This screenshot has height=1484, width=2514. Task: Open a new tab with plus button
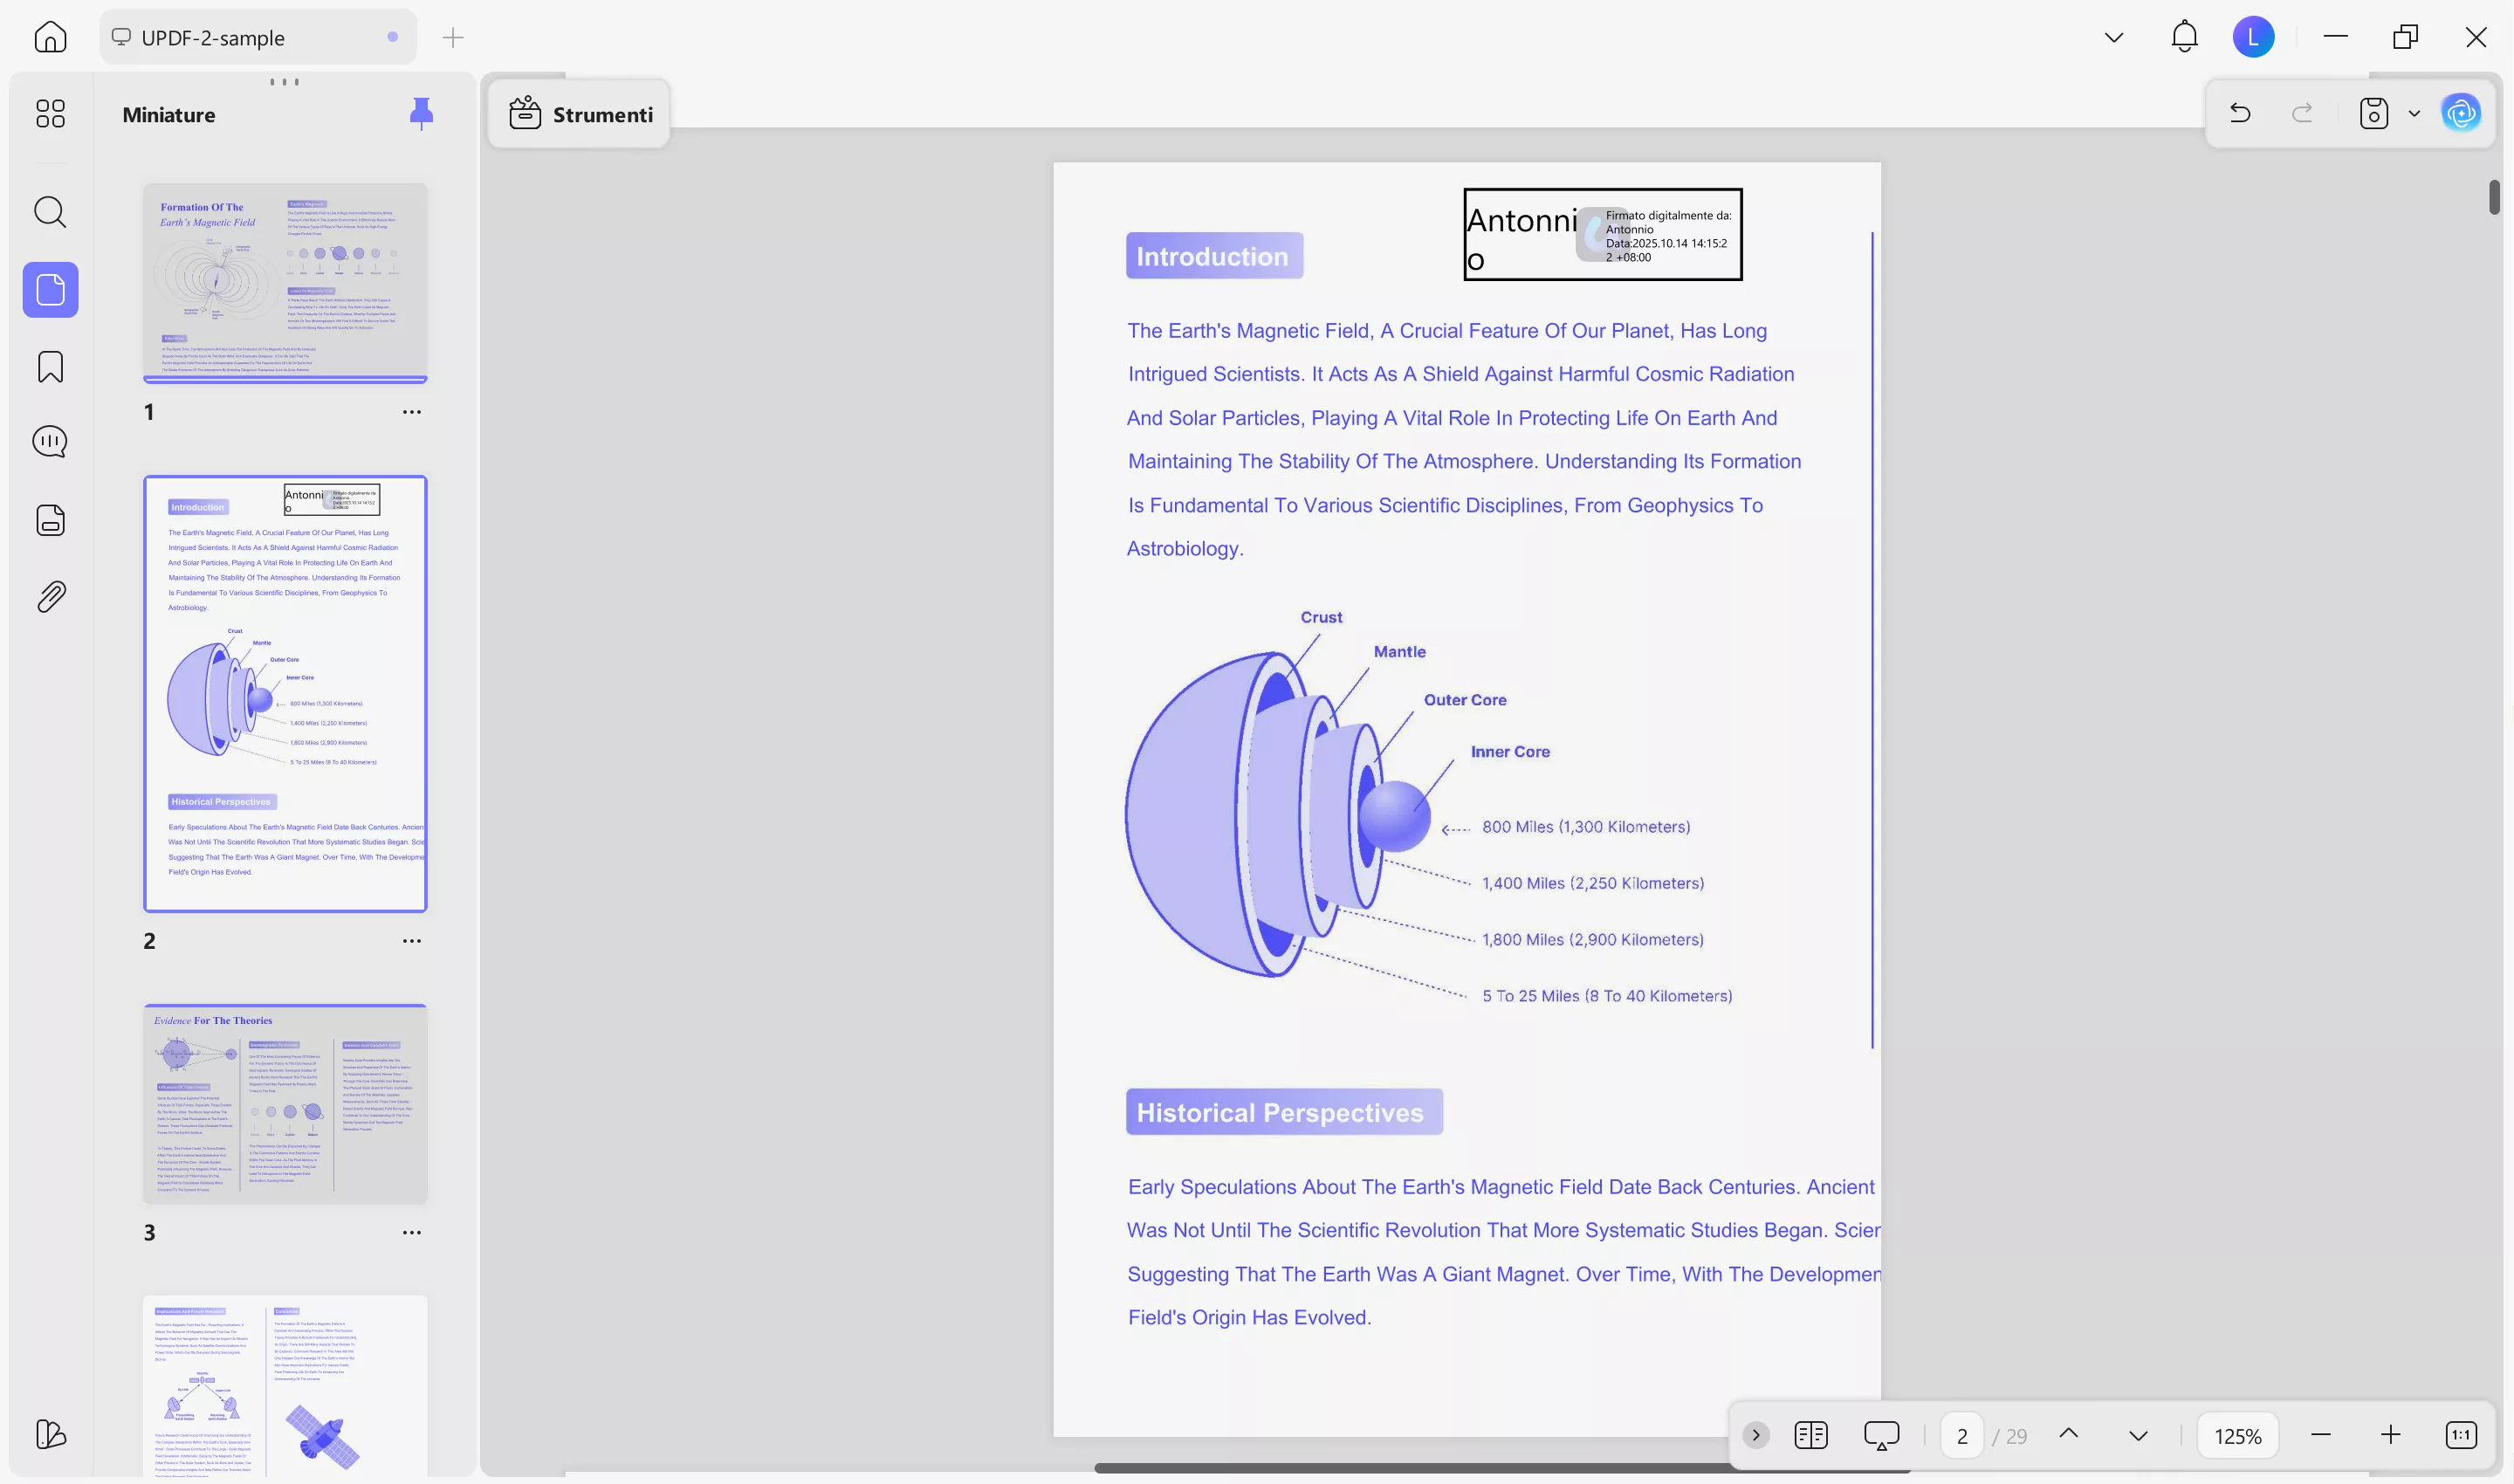(453, 37)
